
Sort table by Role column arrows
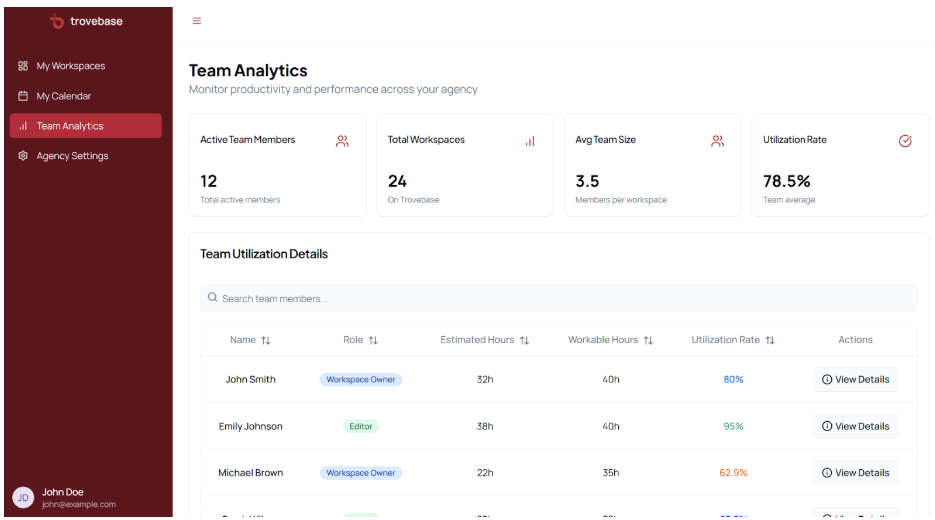pos(373,340)
